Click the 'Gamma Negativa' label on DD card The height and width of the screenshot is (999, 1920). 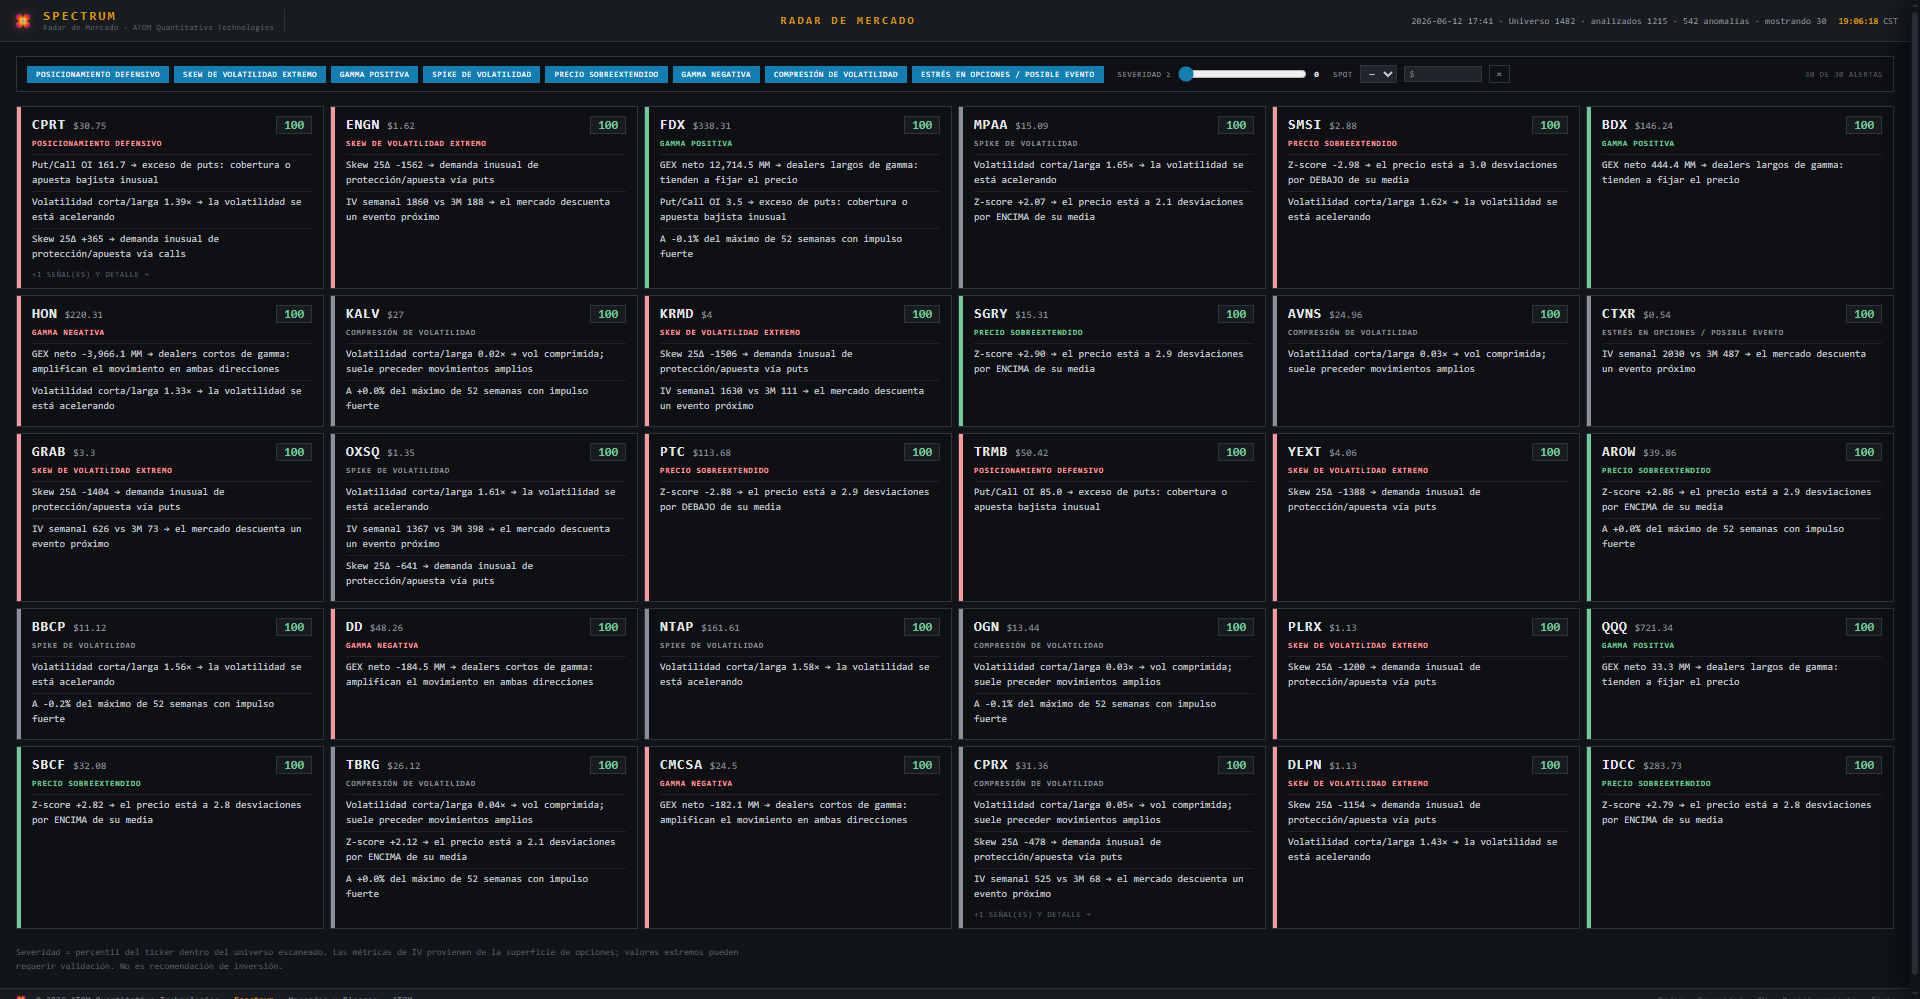[382, 646]
